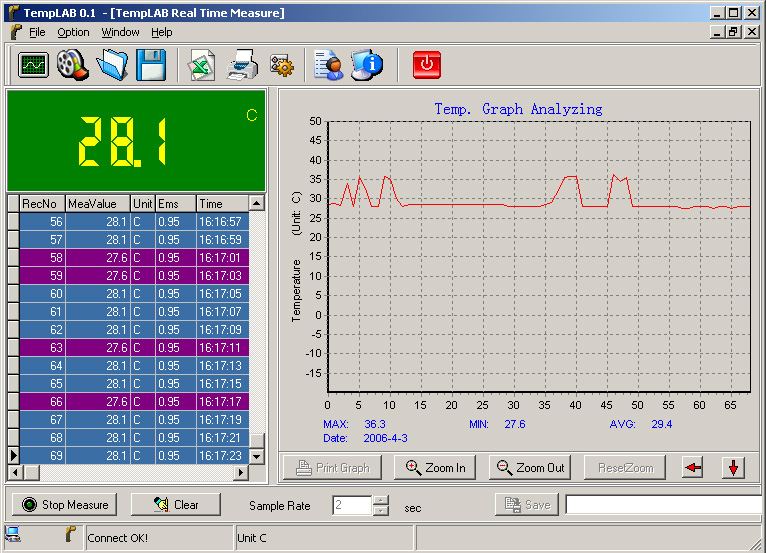
Task: Zoom In on the temperature graph
Action: [436, 468]
